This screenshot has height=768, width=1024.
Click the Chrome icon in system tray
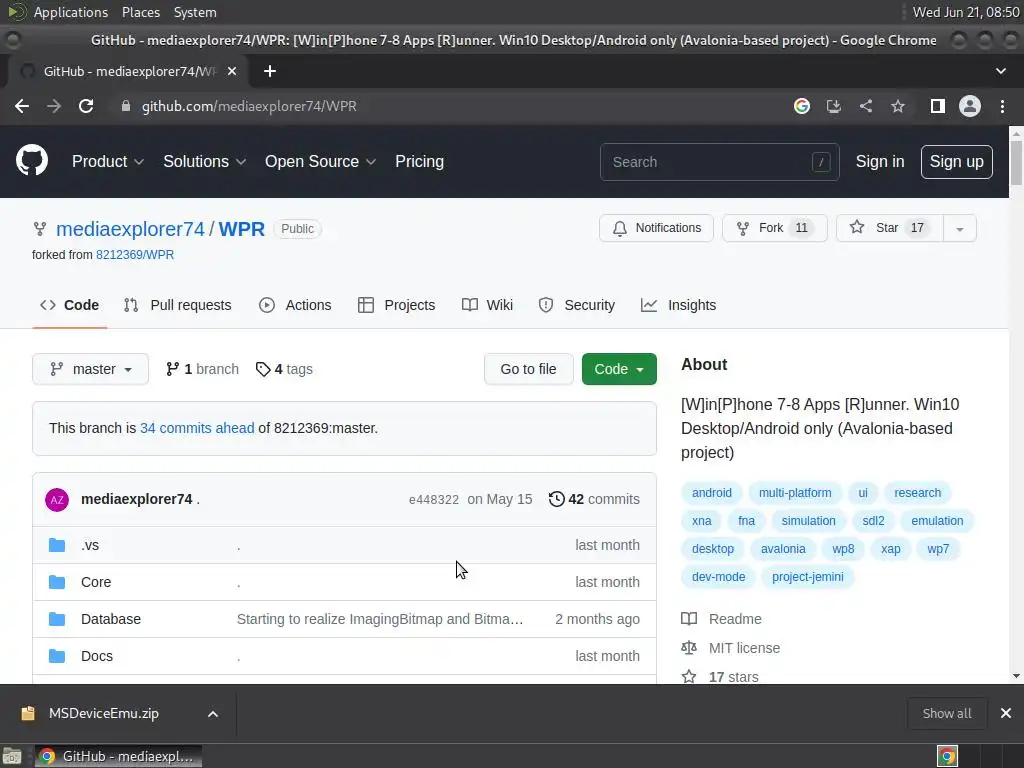[x=948, y=756]
